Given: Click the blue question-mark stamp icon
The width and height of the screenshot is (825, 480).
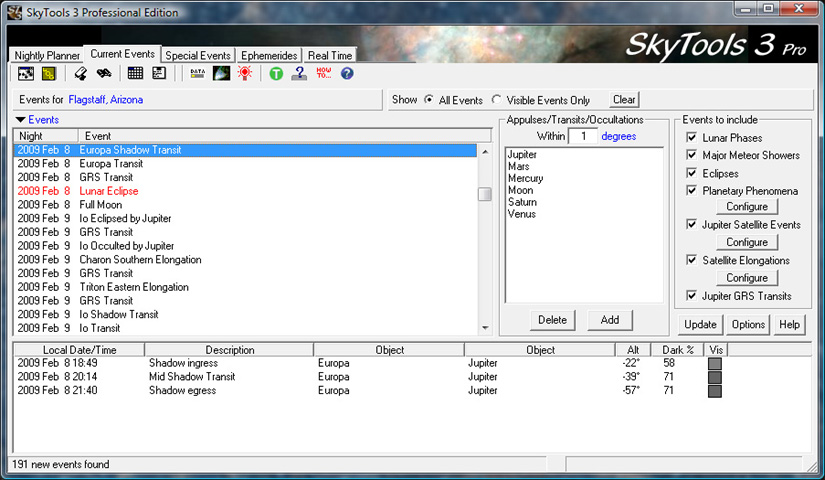Looking at the screenshot, I should pyautogui.click(x=299, y=74).
